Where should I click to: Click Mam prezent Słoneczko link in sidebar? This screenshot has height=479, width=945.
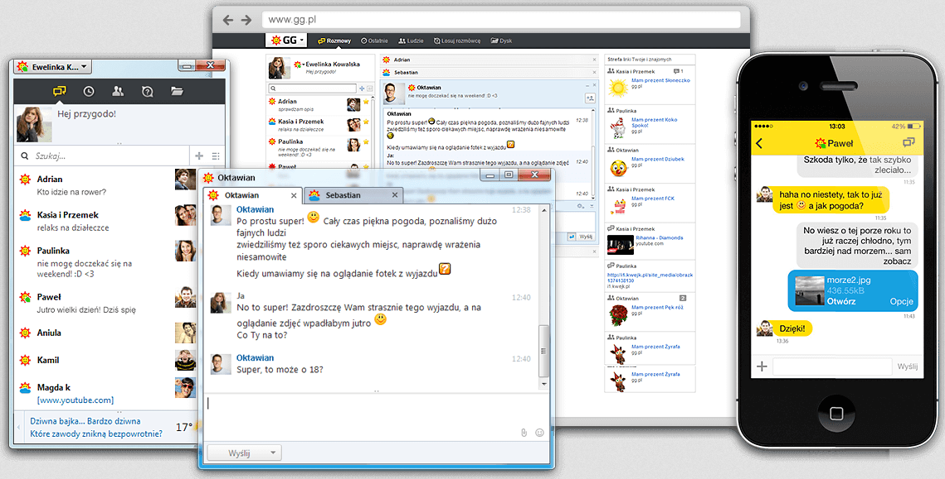[x=661, y=80]
